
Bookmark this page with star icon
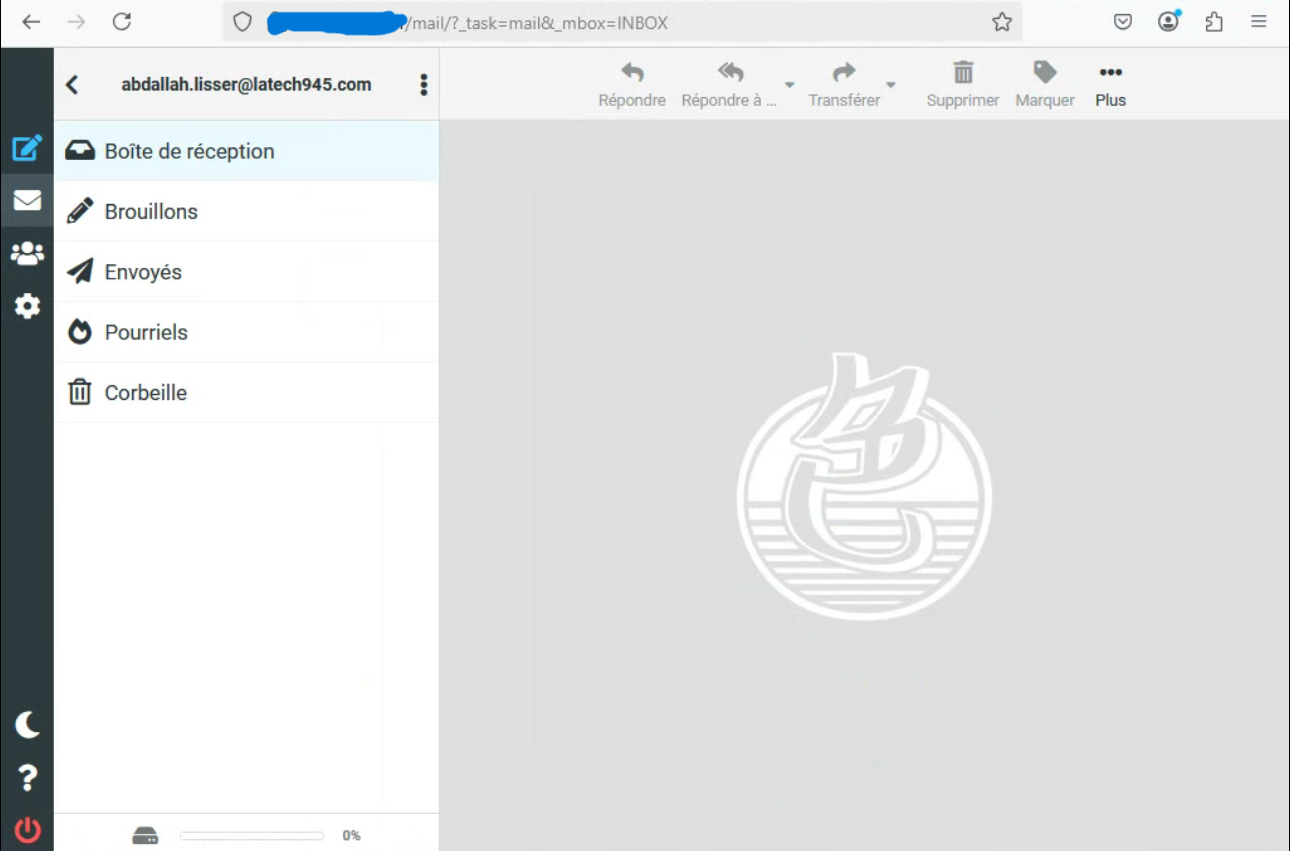pyautogui.click(x=1002, y=22)
